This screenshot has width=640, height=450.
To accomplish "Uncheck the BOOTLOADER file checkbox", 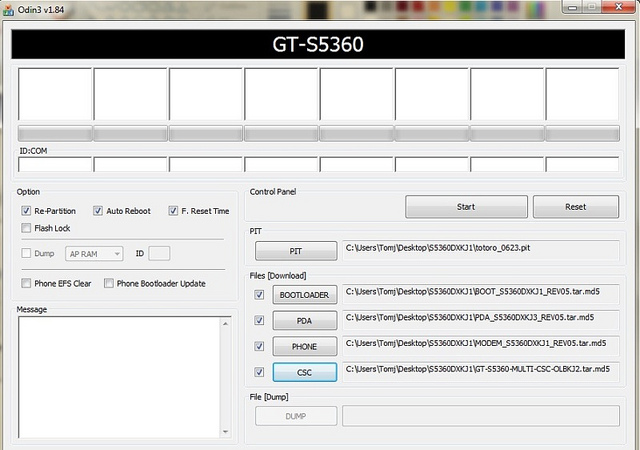I will pyautogui.click(x=259, y=294).
